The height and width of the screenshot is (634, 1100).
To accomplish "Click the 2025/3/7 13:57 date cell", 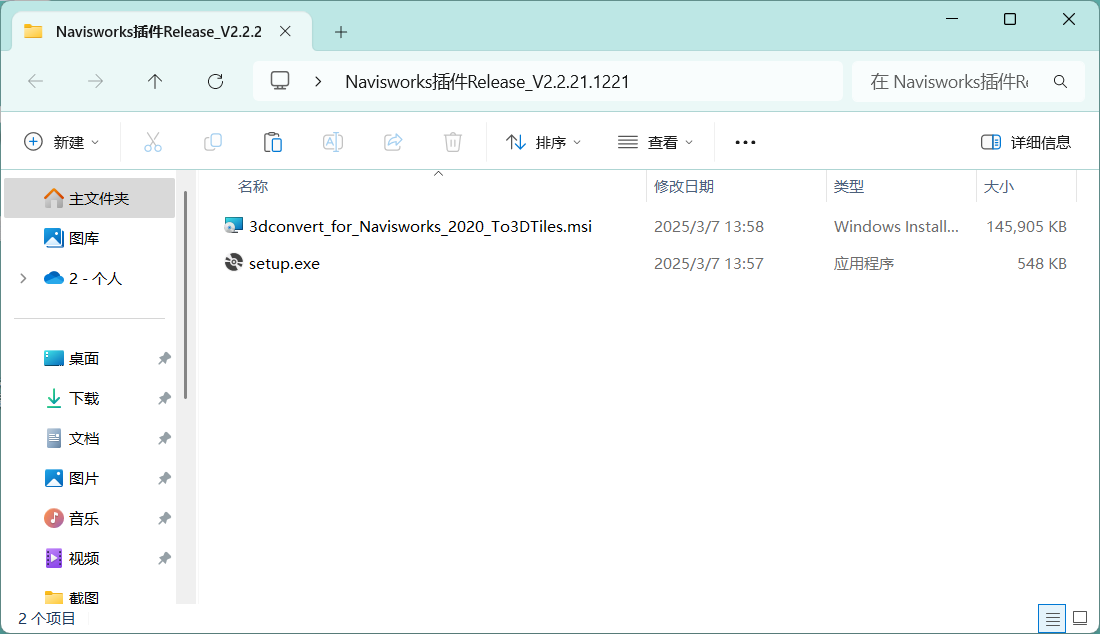I will click(x=709, y=264).
